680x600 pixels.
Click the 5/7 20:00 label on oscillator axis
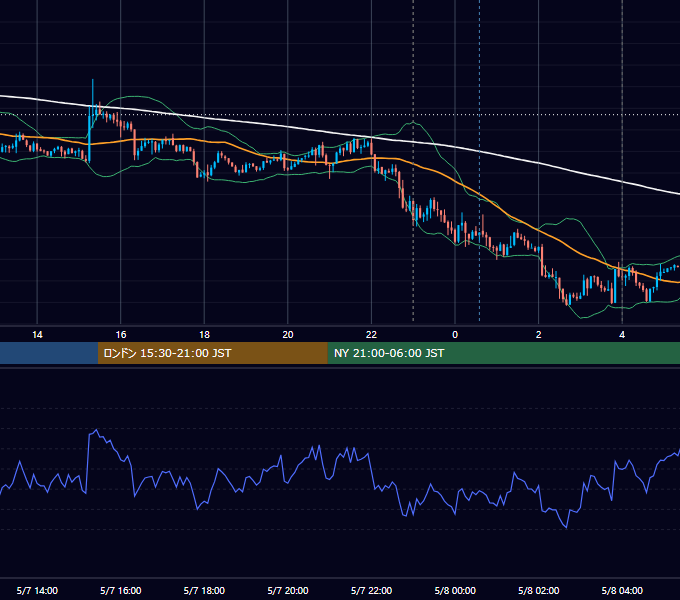point(288,590)
